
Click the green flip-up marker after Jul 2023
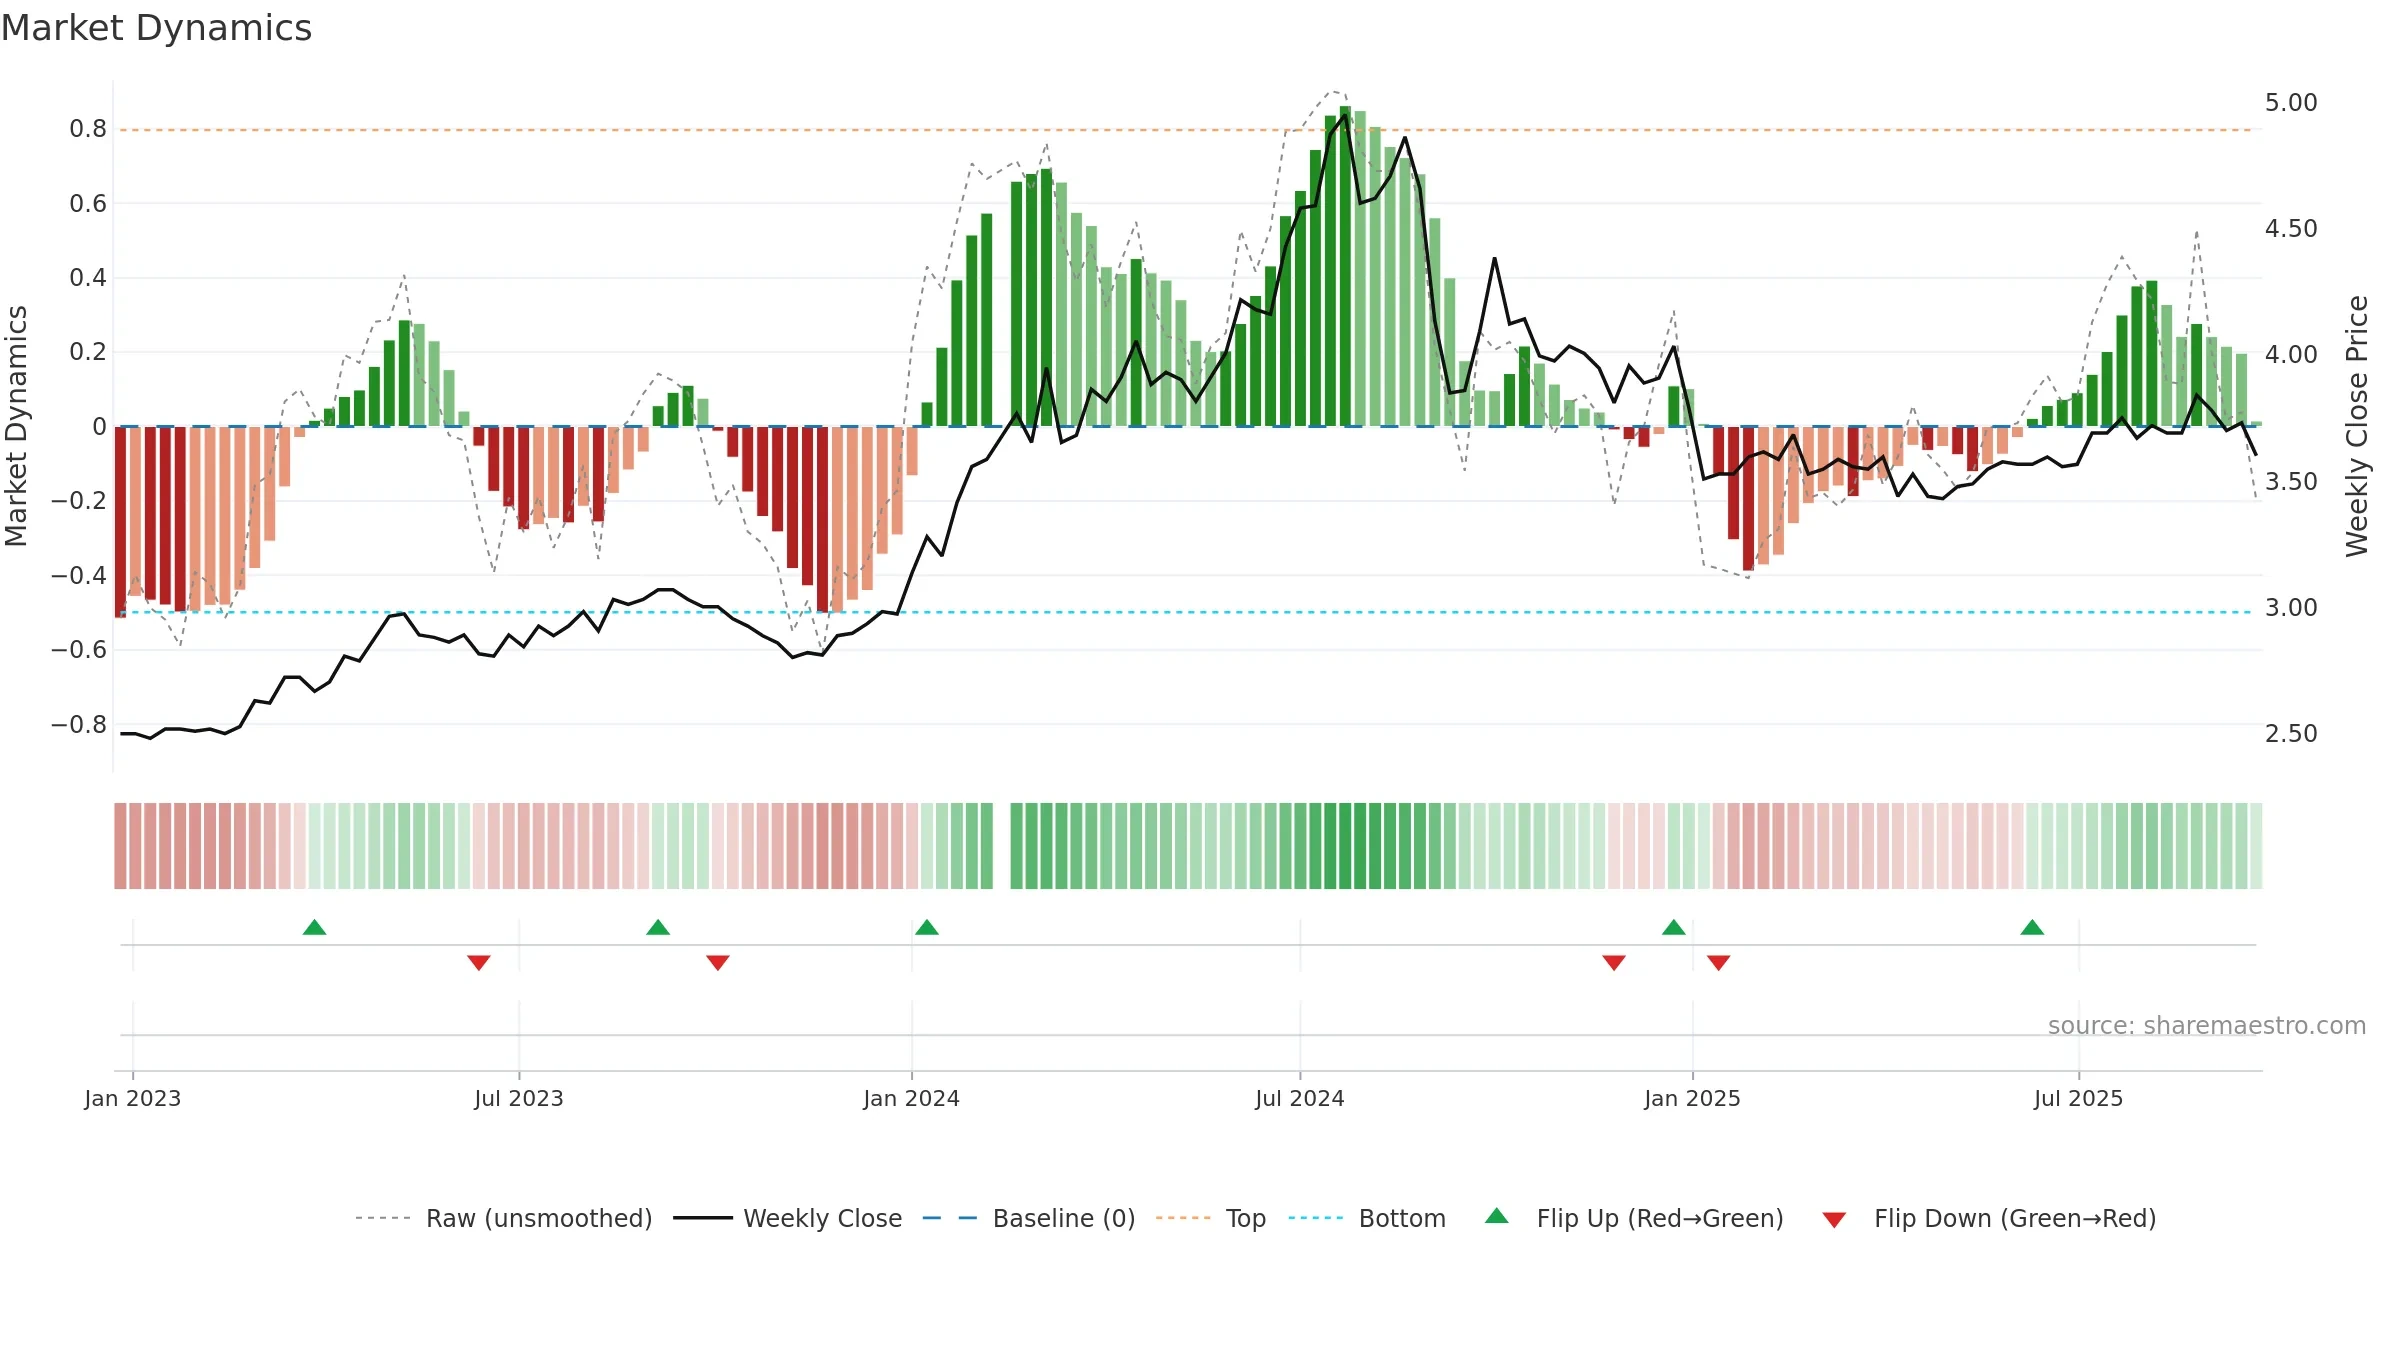coord(657,927)
